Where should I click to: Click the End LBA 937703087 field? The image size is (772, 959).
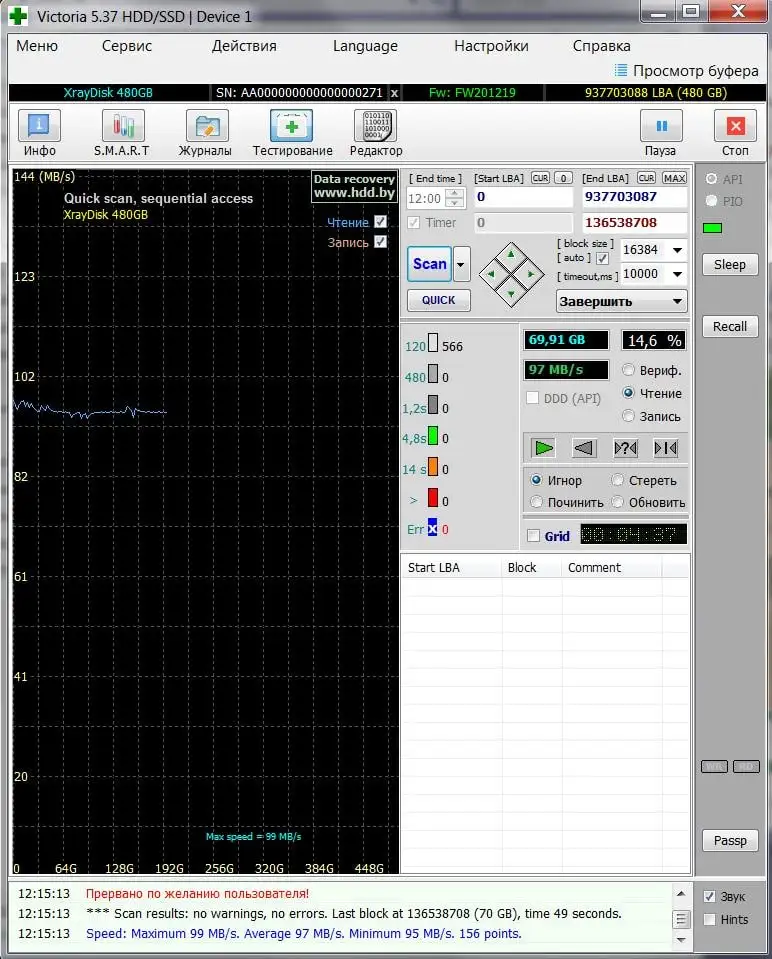pyautogui.click(x=634, y=197)
